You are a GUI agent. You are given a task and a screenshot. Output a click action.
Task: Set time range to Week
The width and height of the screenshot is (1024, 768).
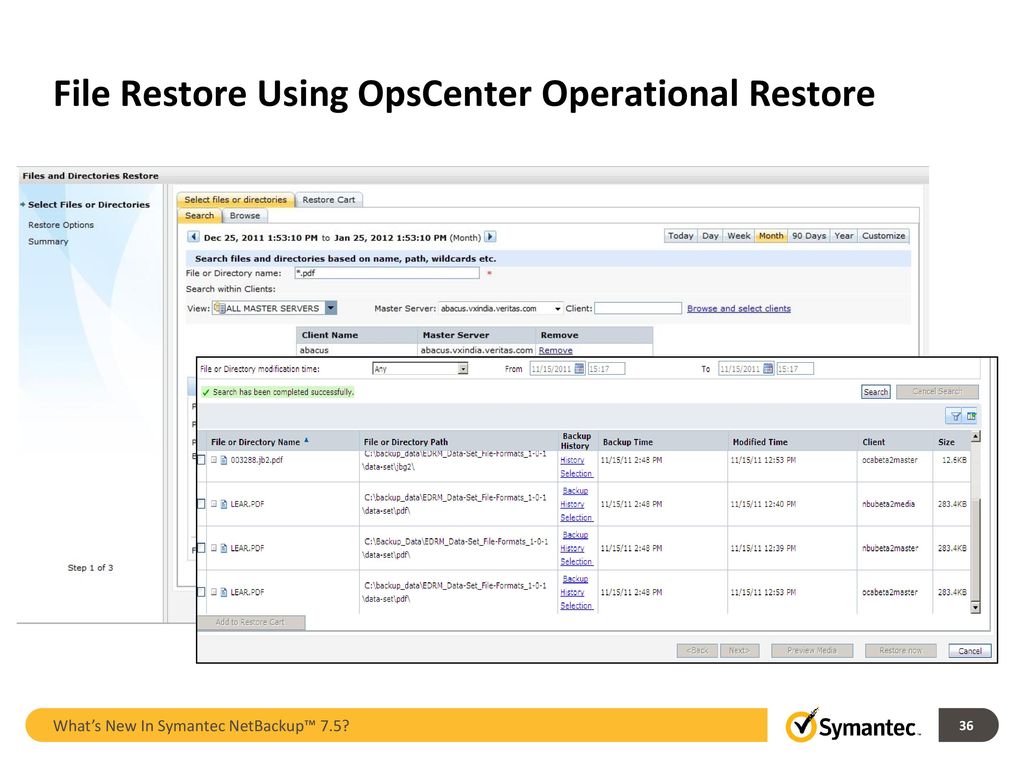coord(739,236)
